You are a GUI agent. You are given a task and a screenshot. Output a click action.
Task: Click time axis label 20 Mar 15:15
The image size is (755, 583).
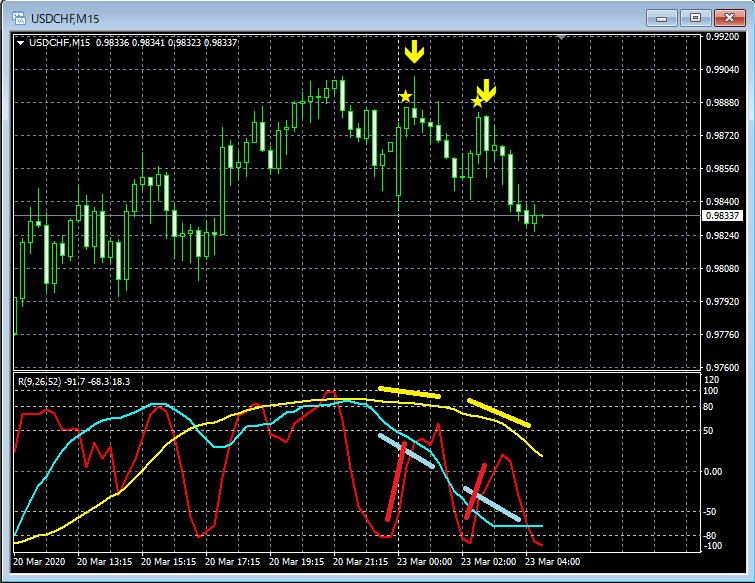tap(169, 562)
